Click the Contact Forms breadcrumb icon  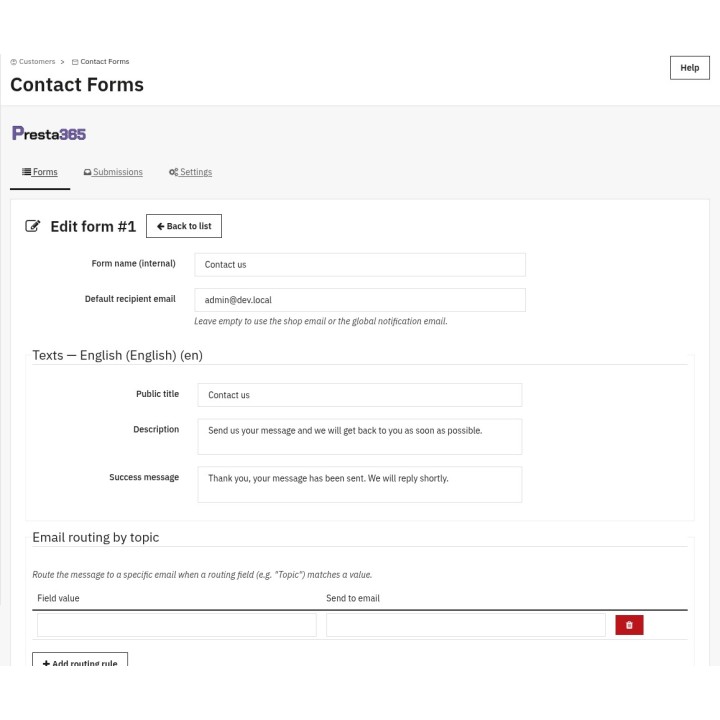tap(75, 62)
